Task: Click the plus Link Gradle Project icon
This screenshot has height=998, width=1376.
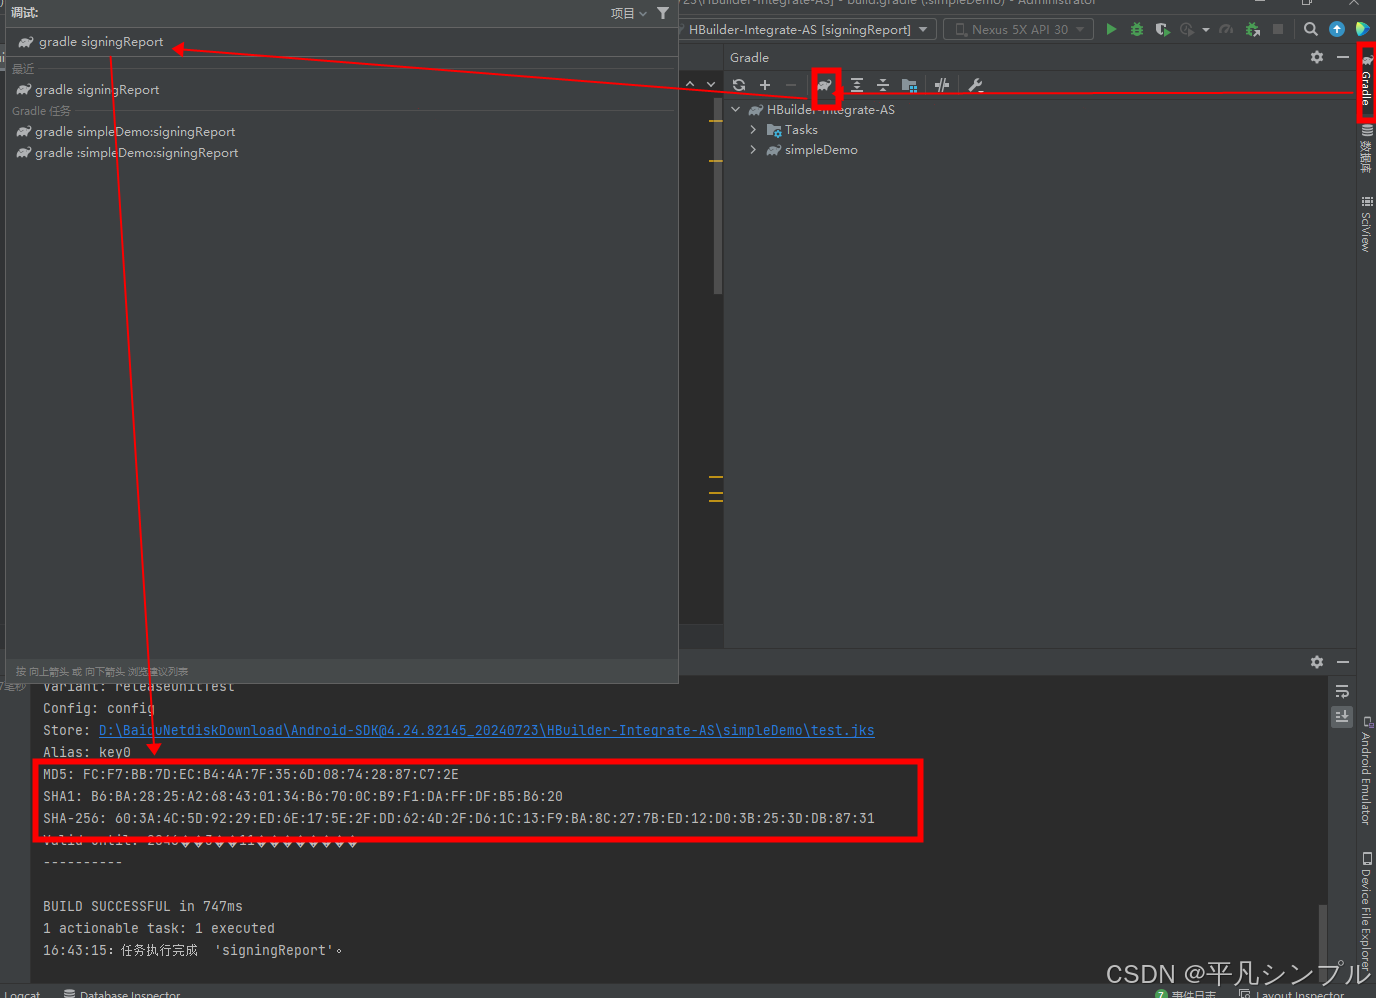Action: (x=765, y=85)
